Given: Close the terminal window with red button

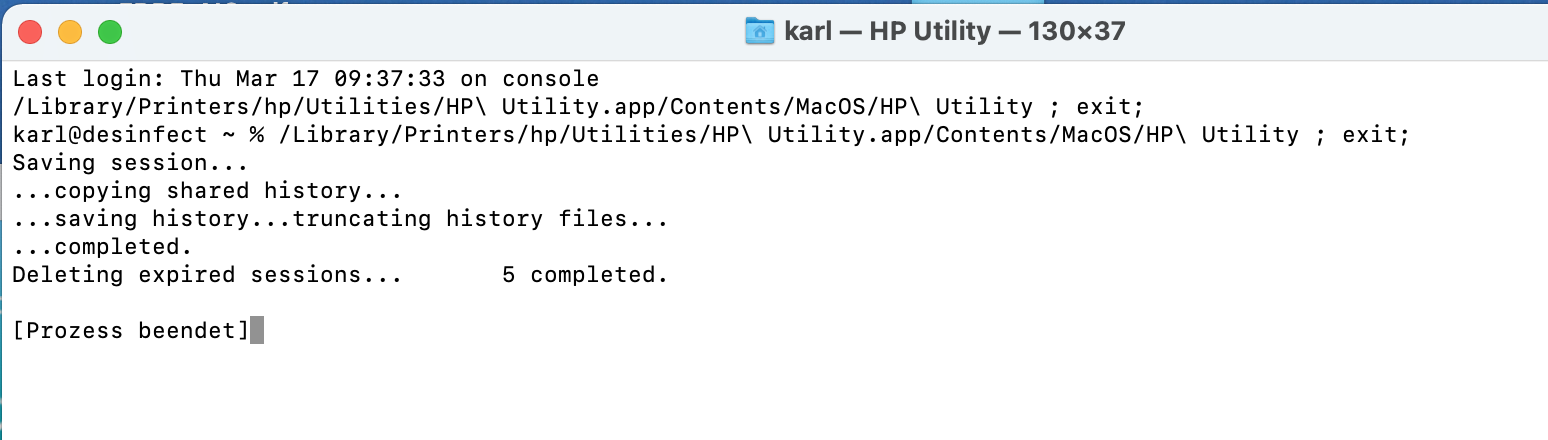Looking at the screenshot, I should (30, 32).
